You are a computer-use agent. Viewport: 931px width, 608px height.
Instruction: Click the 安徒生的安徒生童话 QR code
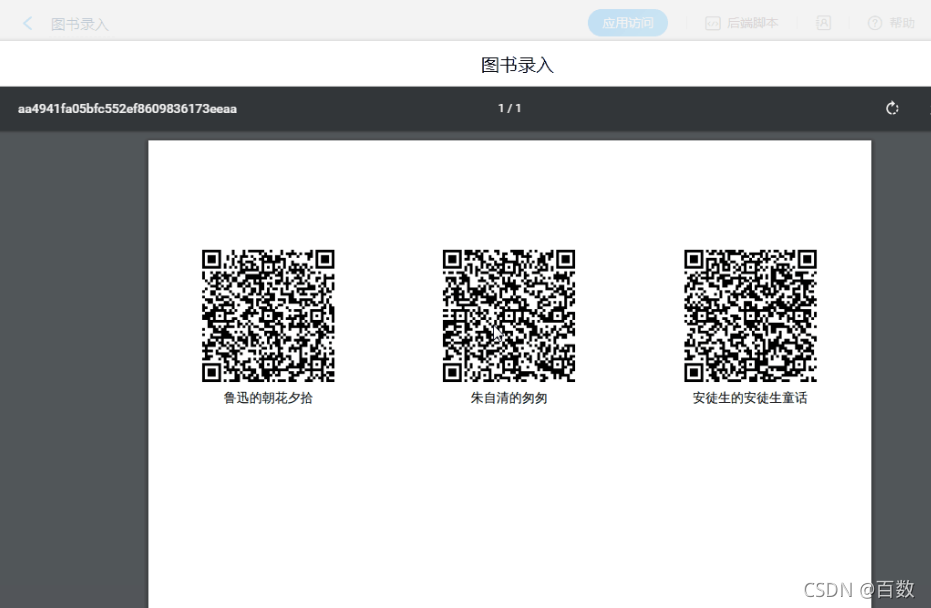[x=750, y=316]
